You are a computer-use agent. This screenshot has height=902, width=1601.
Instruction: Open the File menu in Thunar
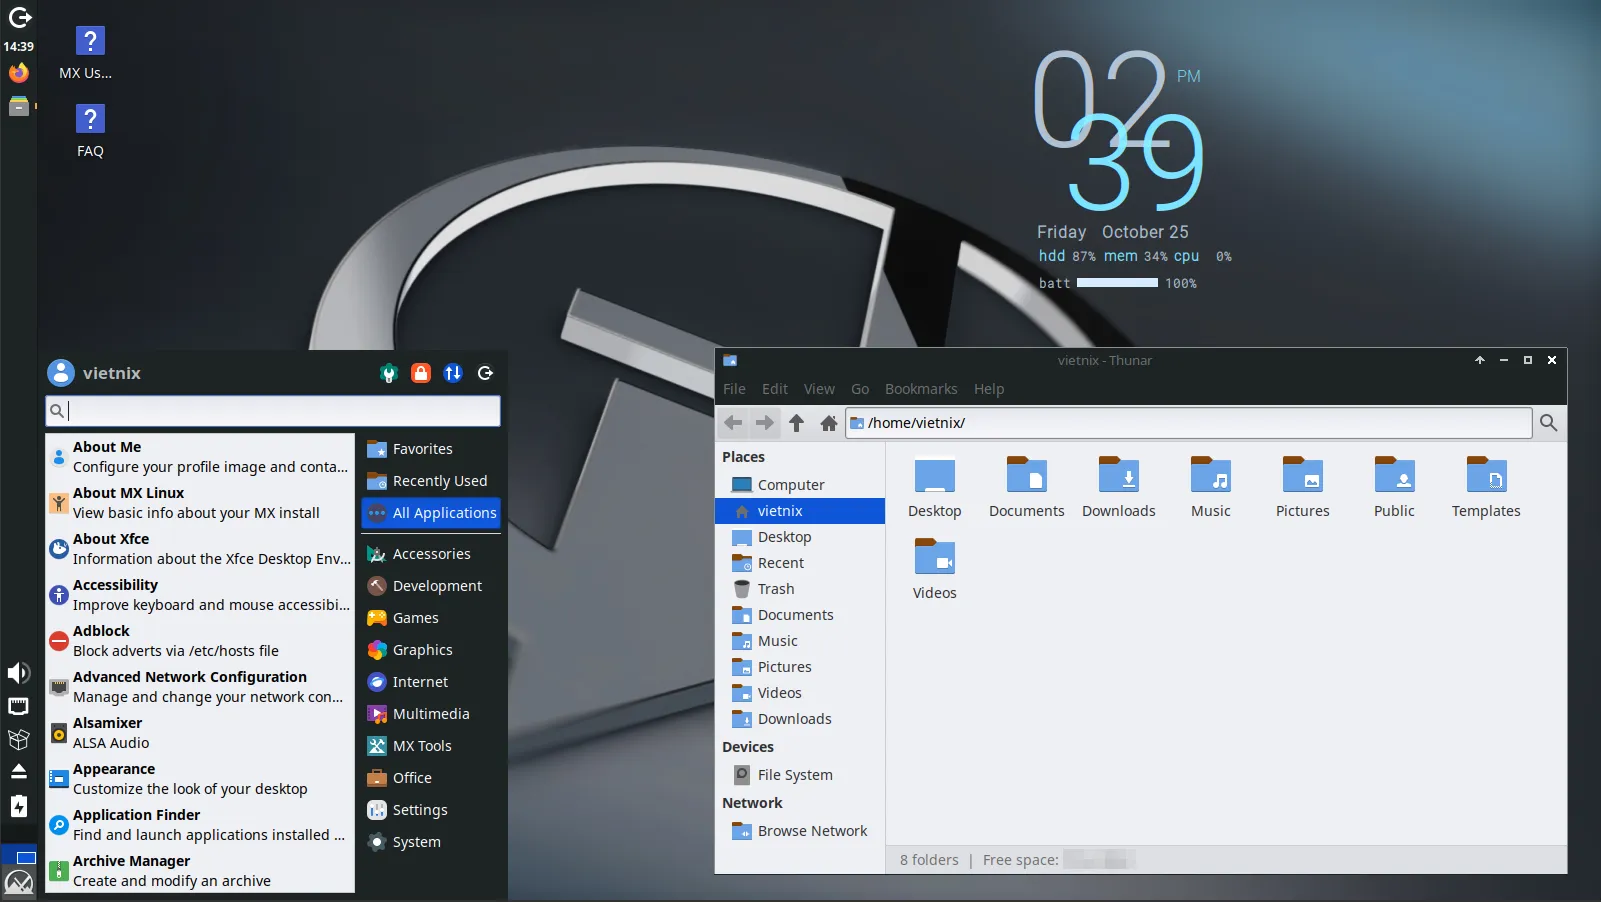[x=734, y=389]
